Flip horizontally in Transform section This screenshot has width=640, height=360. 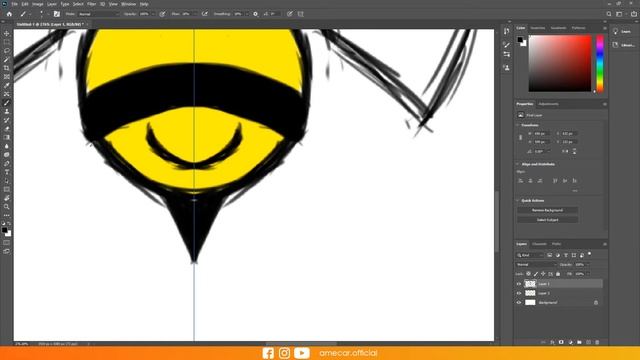point(565,151)
